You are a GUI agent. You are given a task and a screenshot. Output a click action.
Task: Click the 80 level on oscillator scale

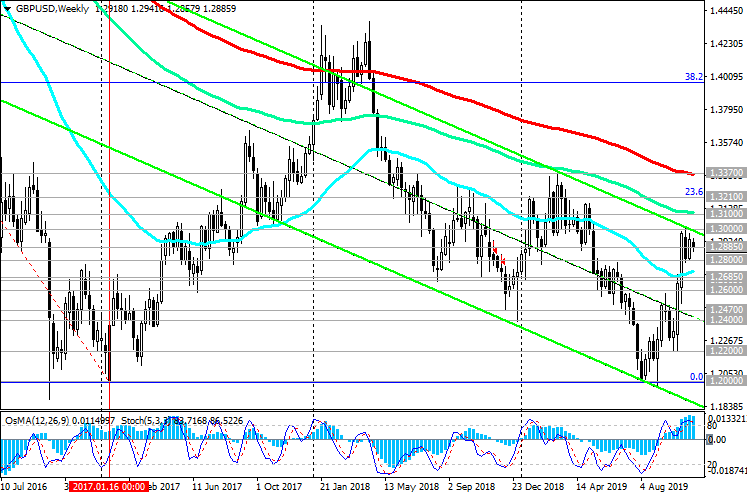pos(712,426)
